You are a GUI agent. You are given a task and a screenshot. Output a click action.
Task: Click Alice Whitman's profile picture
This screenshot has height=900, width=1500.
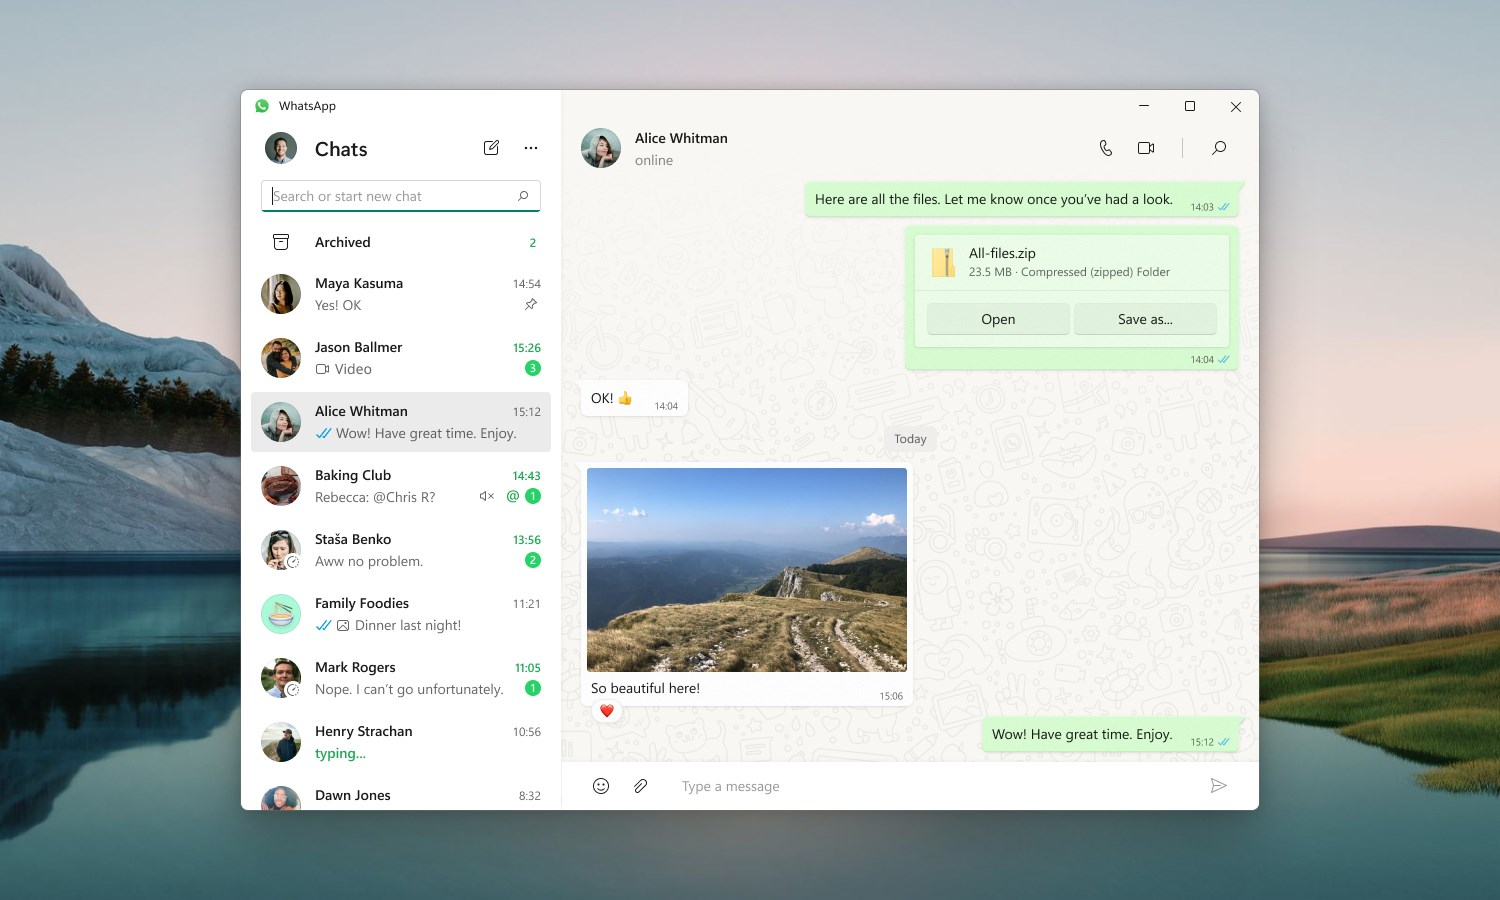point(600,147)
